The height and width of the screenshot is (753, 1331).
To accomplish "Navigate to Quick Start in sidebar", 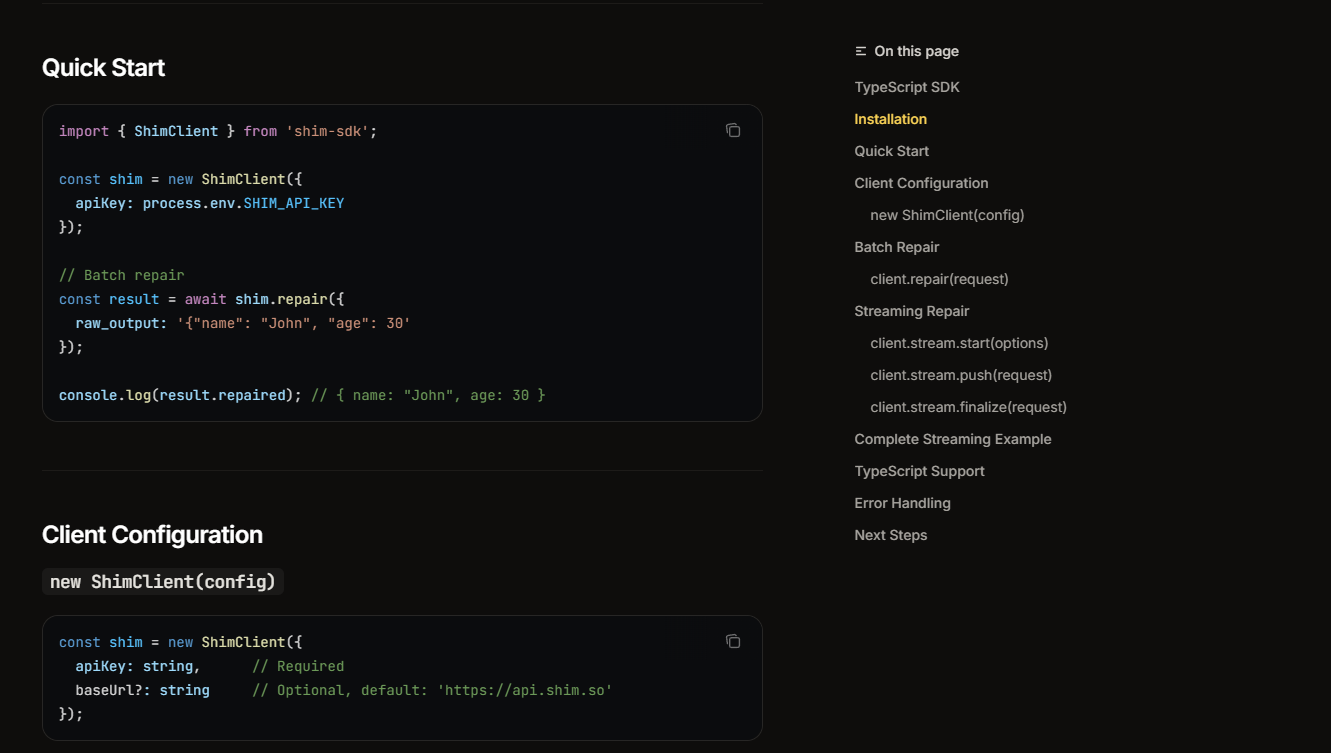I will [x=891, y=151].
